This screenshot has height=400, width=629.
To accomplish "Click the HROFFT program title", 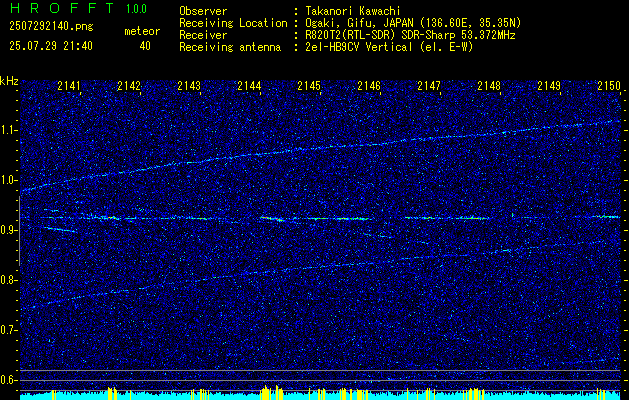I will click(x=62, y=8).
